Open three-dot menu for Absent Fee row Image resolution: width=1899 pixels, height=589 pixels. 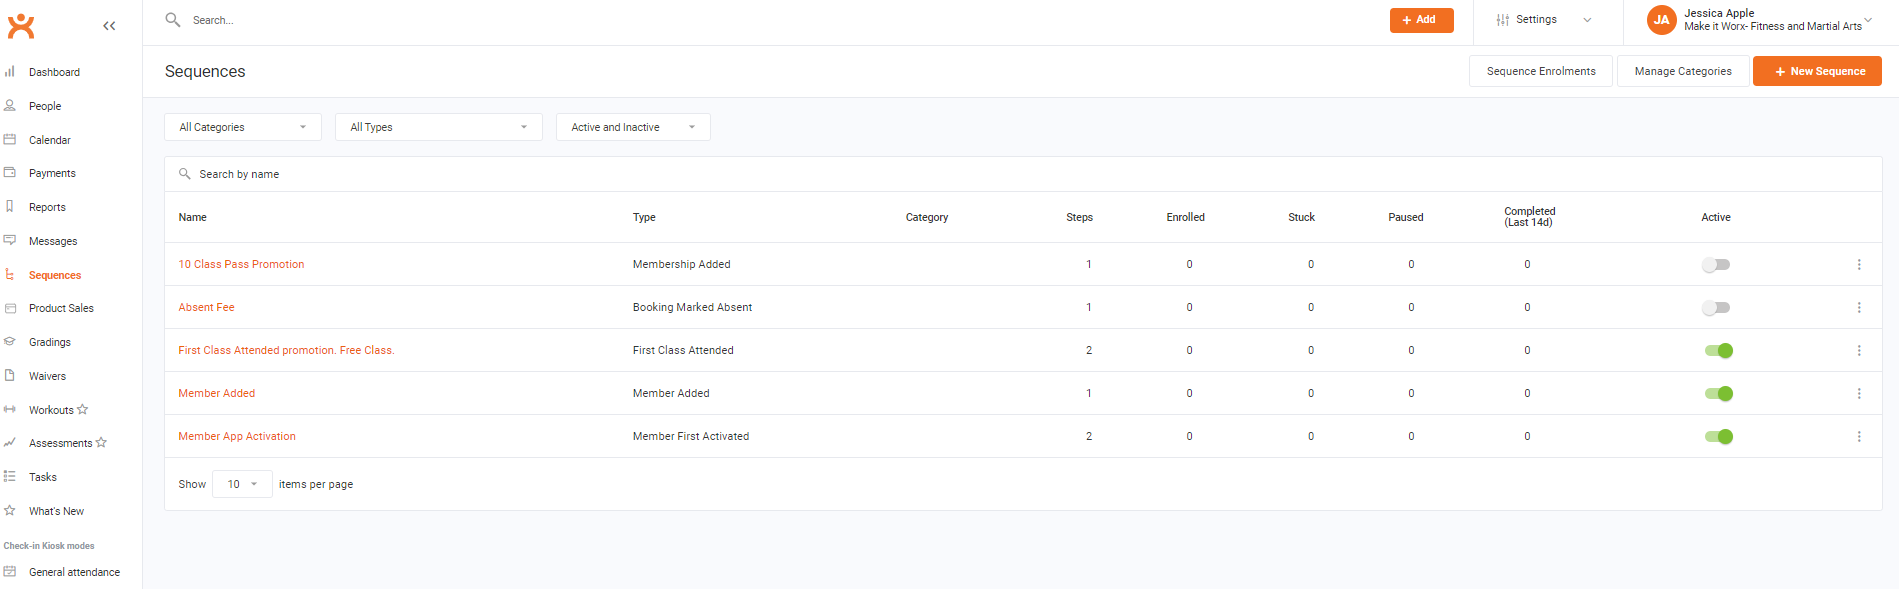click(x=1858, y=308)
